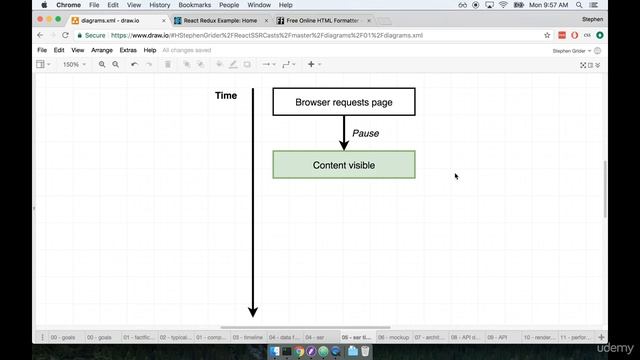Open the Extras menu

tap(128, 50)
